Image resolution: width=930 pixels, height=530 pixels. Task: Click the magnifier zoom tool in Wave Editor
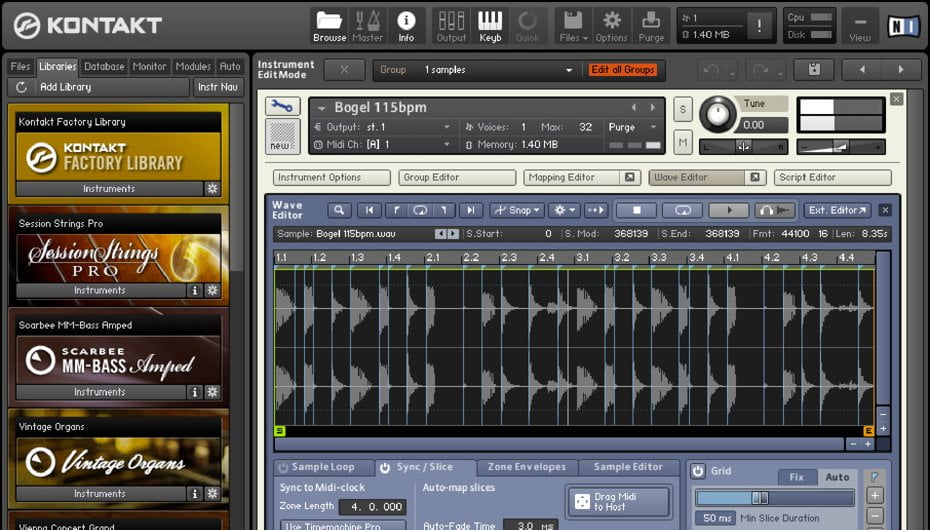click(339, 210)
